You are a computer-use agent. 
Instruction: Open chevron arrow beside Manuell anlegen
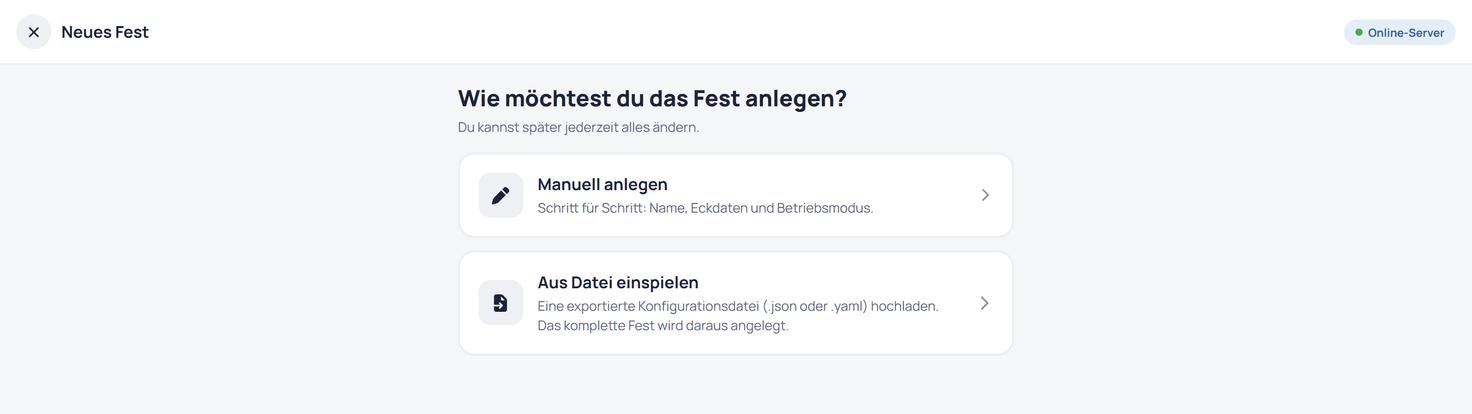click(x=985, y=195)
